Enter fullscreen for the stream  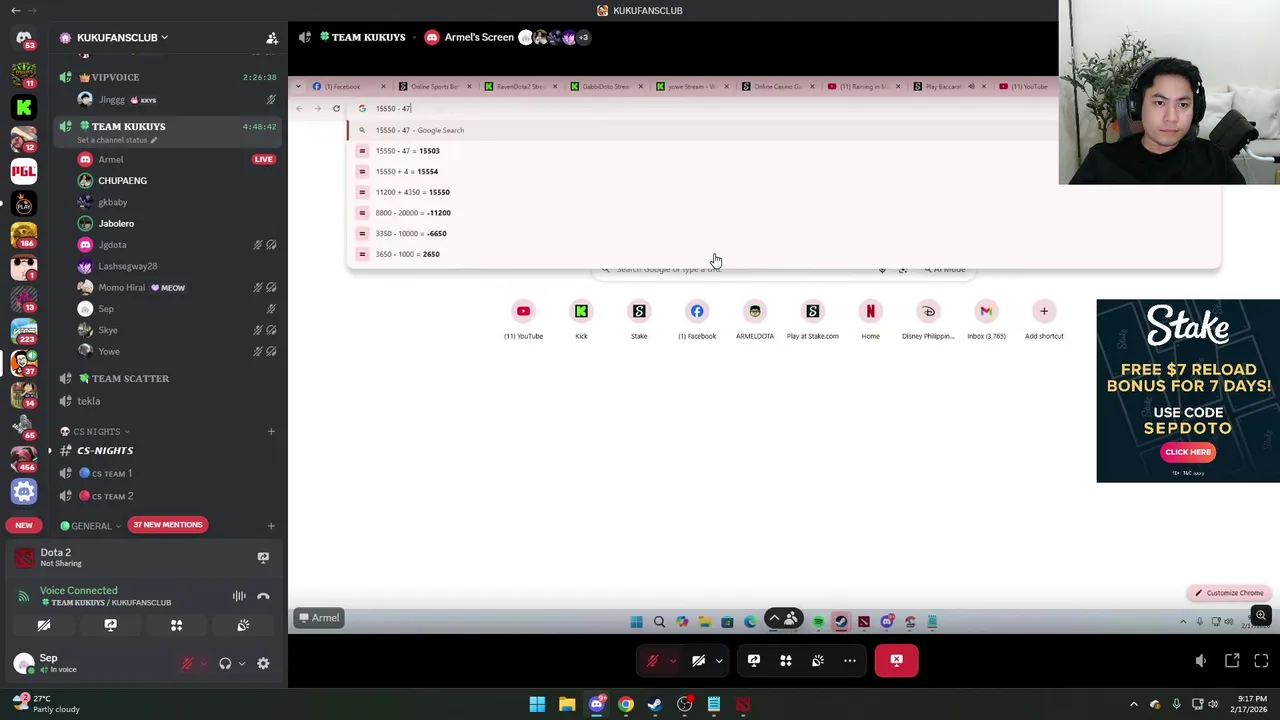pyautogui.click(x=1261, y=661)
